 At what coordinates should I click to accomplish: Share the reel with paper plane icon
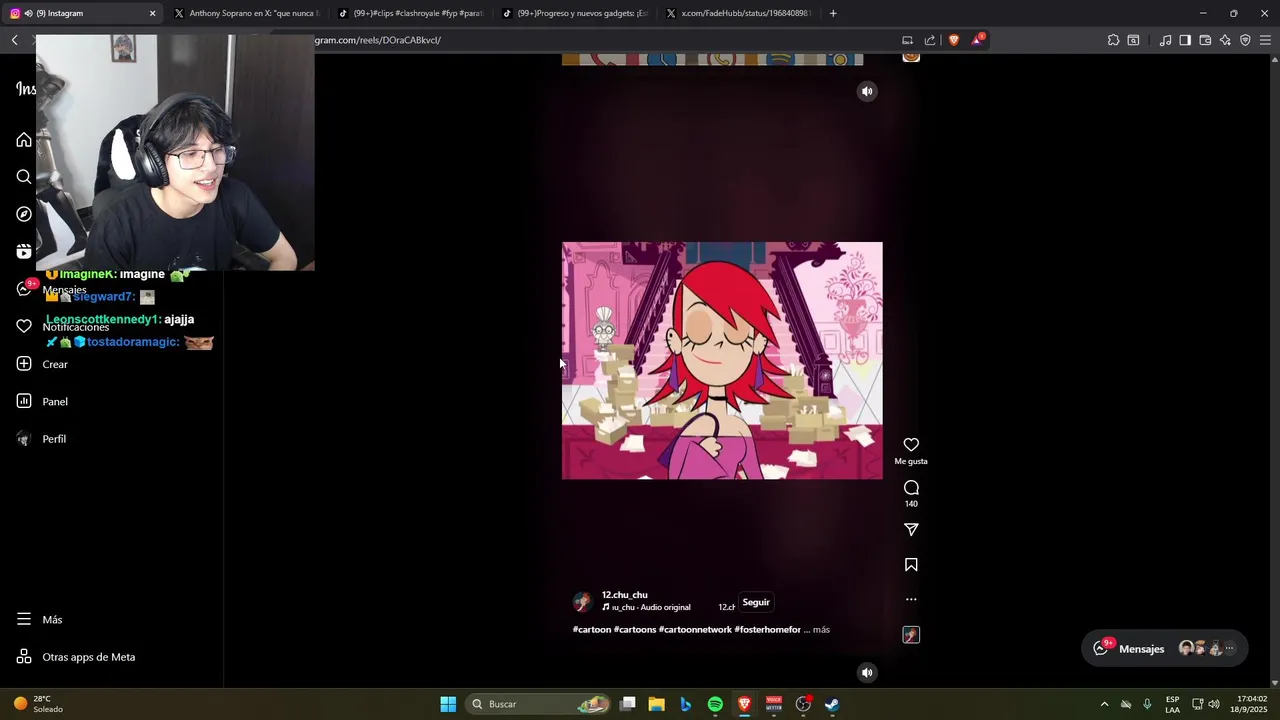[911, 530]
